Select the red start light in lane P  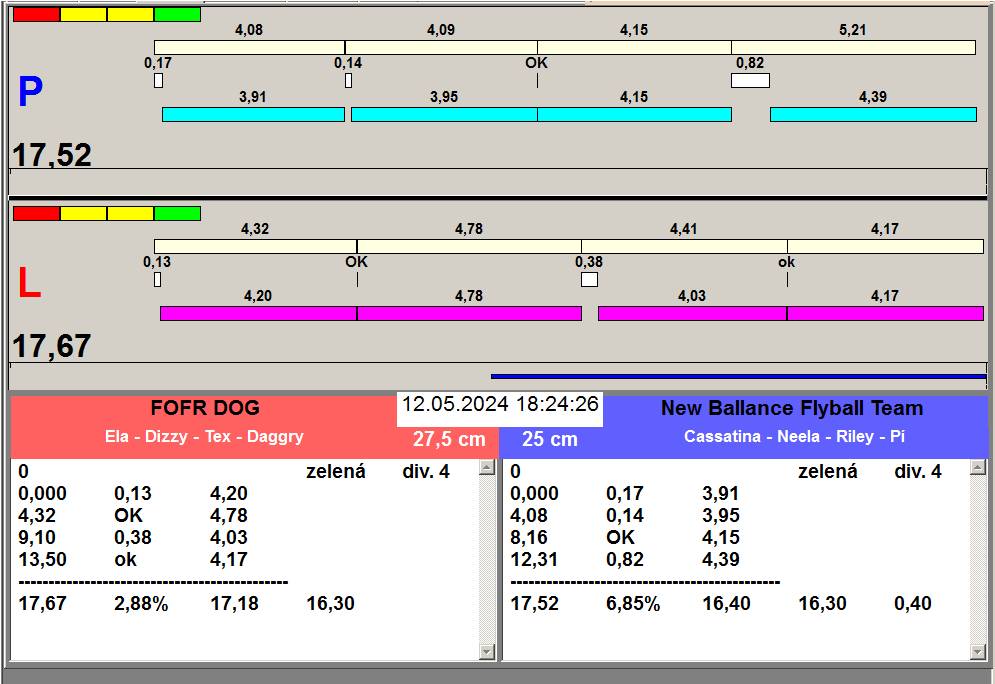tap(37, 15)
